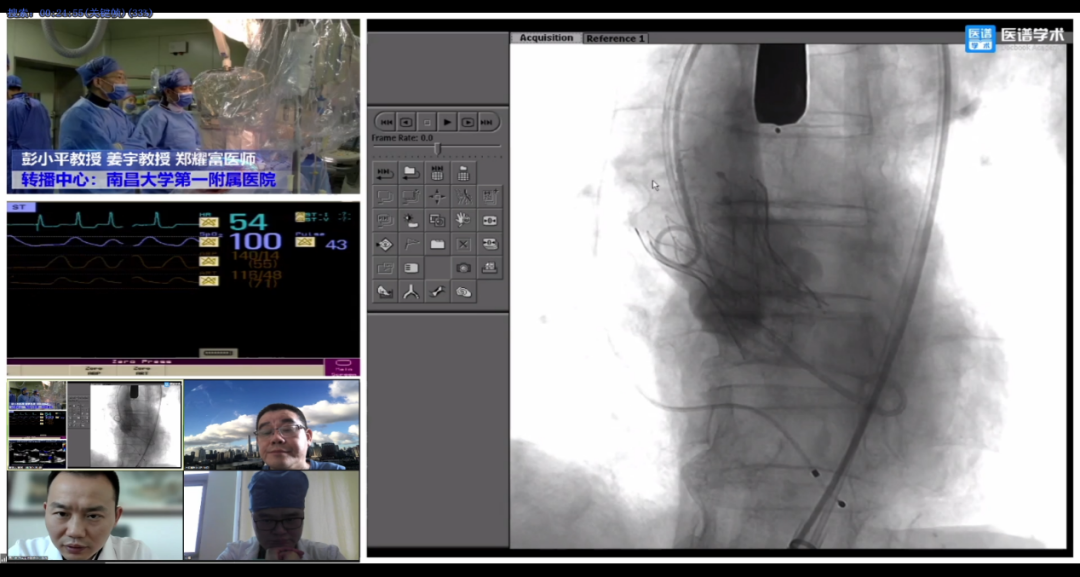Click the HR alarm bell icon
Viewport: 1080px width, 577px height.
pyautogui.click(x=208, y=222)
